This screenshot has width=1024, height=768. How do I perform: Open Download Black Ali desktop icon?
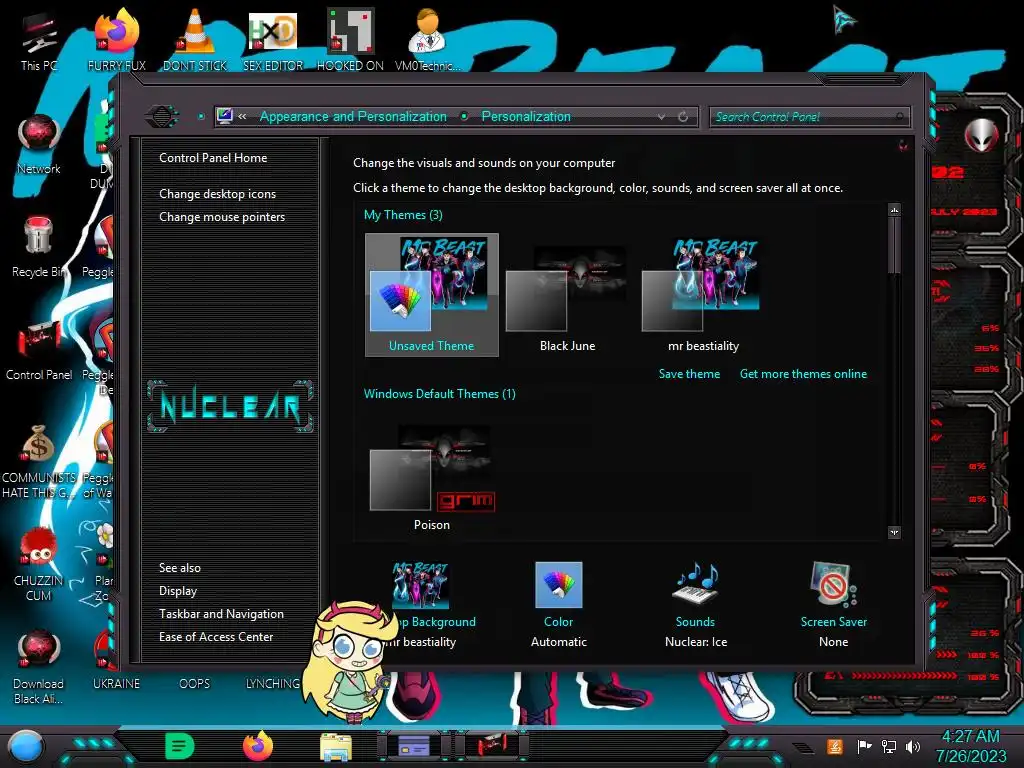[39, 667]
